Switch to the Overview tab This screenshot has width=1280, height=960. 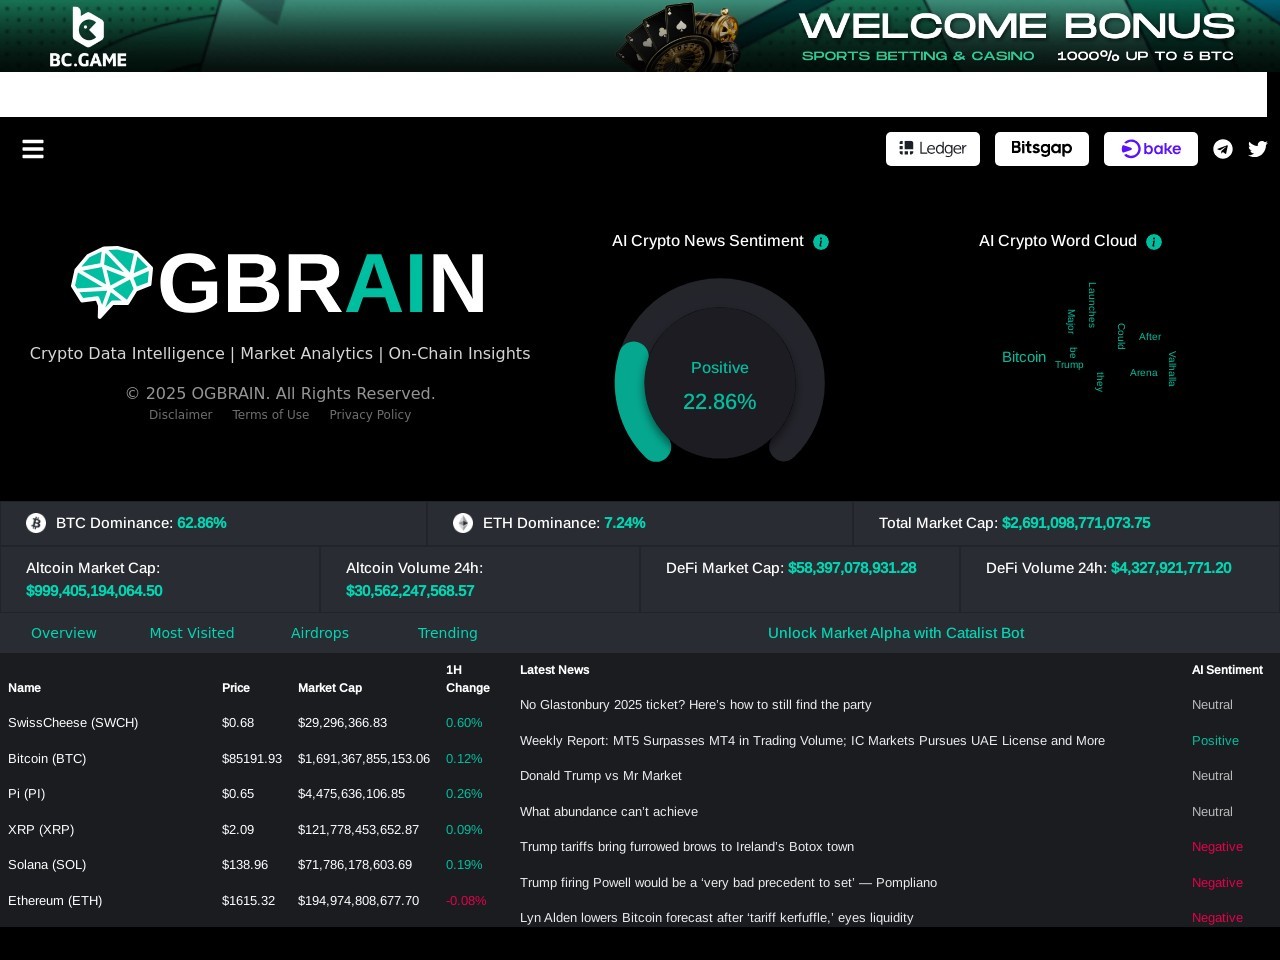click(x=64, y=633)
